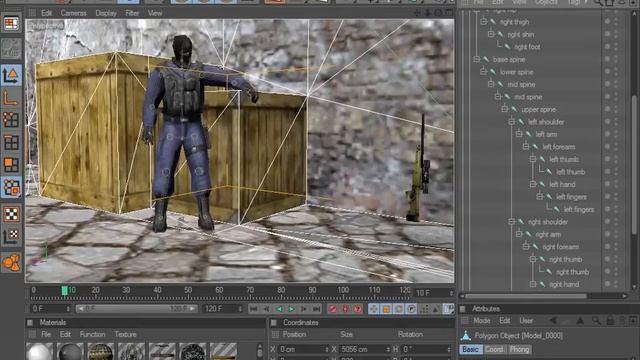Click Attributes lock icon
This screenshot has width=640, height=360.
pyautogui.click(x=610, y=321)
